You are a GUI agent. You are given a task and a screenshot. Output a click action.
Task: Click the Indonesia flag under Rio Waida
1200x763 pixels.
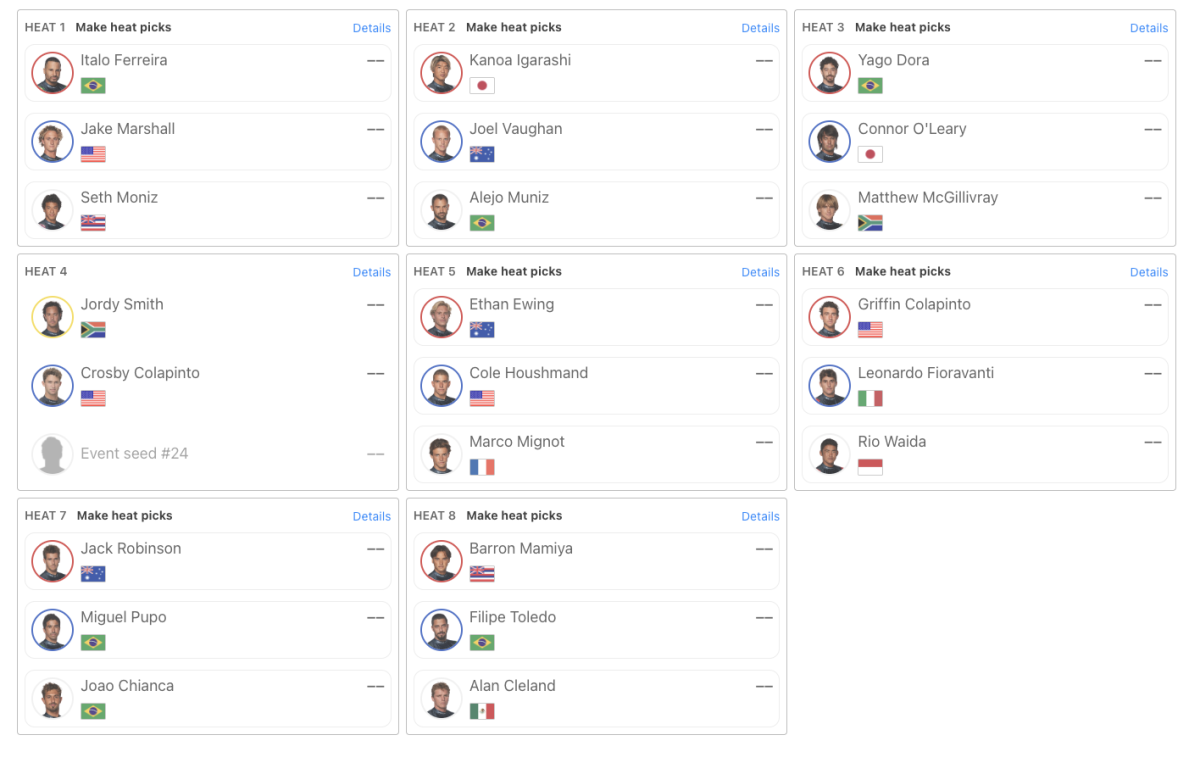coord(870,467)
